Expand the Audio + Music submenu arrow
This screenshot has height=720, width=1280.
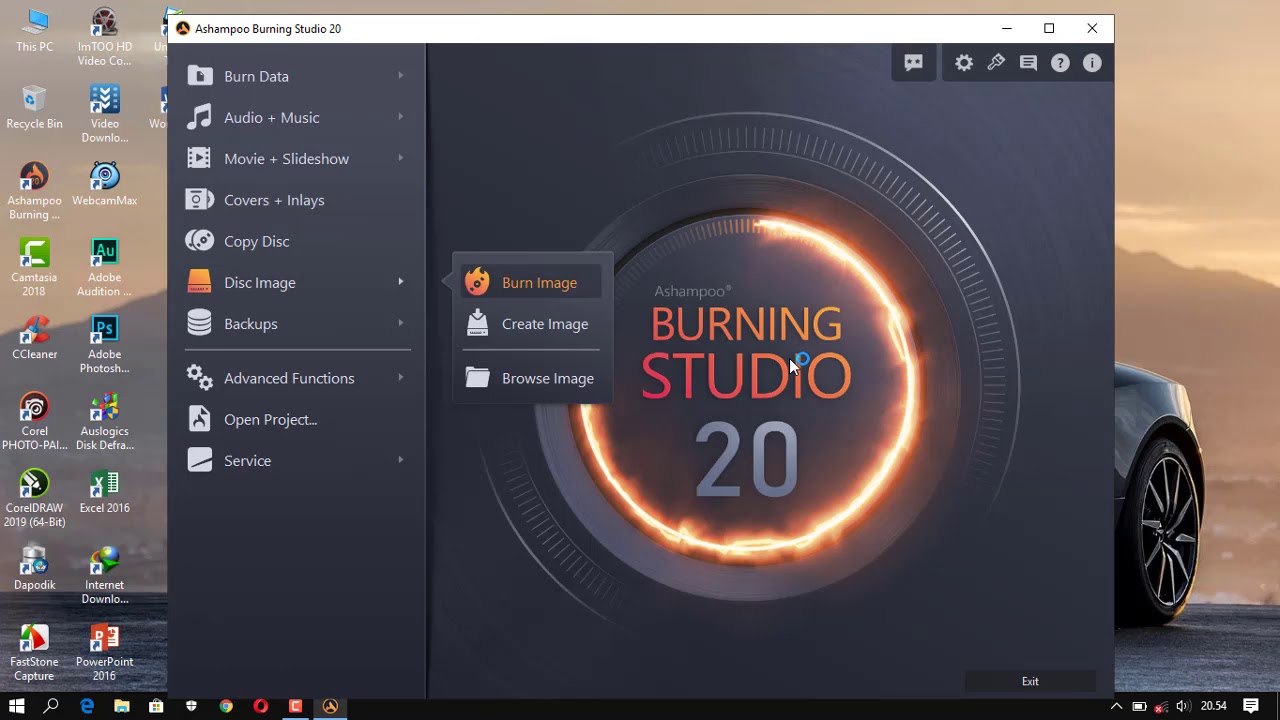(400, 117)
